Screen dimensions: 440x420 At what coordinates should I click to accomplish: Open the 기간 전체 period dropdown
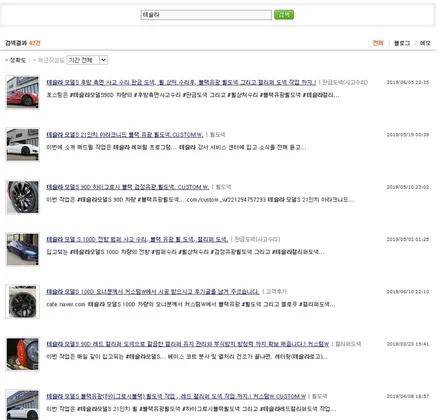(x=87, y=60)
